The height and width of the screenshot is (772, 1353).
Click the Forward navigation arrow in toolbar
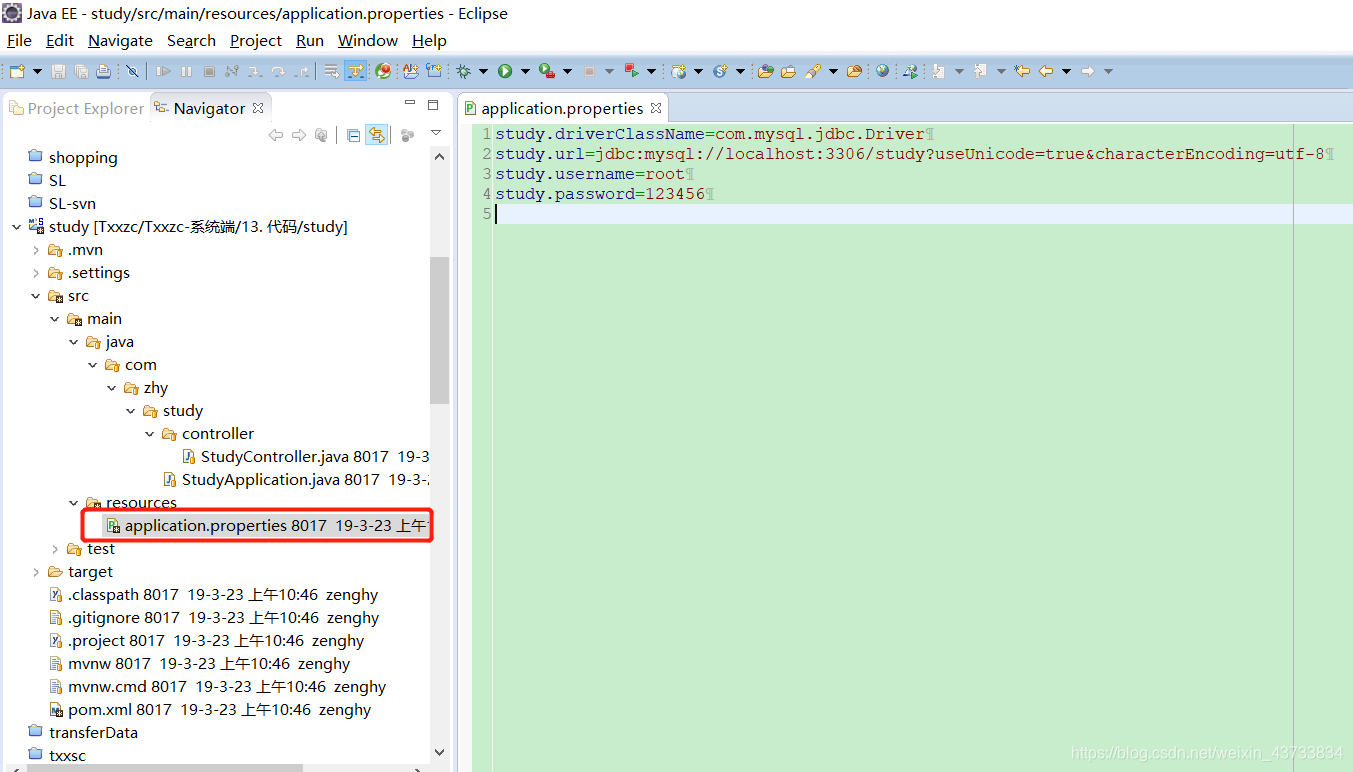coord(1087,71)
